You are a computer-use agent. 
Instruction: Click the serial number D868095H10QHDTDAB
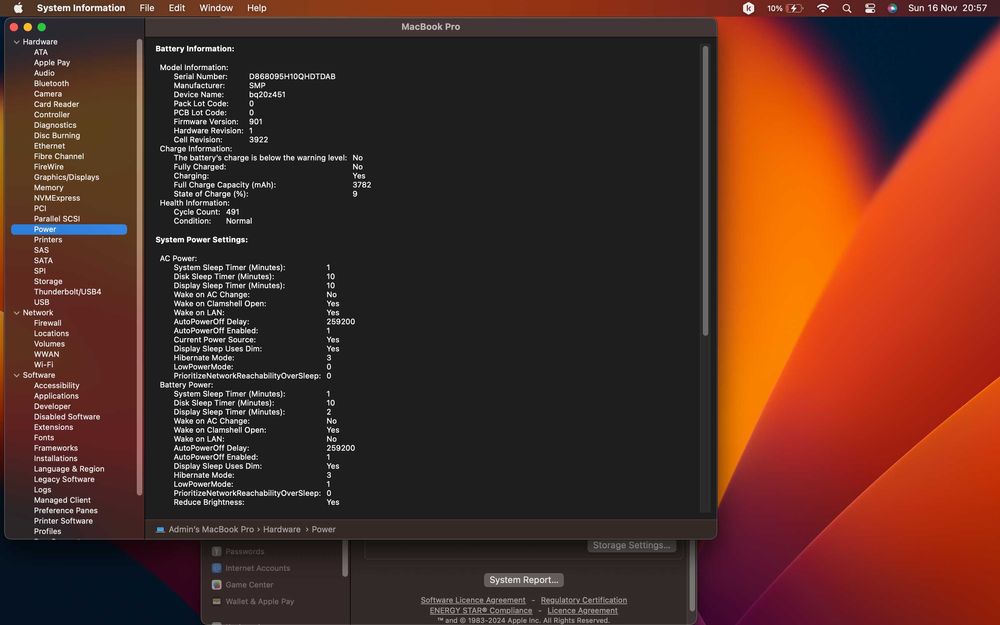click(292, 77)
